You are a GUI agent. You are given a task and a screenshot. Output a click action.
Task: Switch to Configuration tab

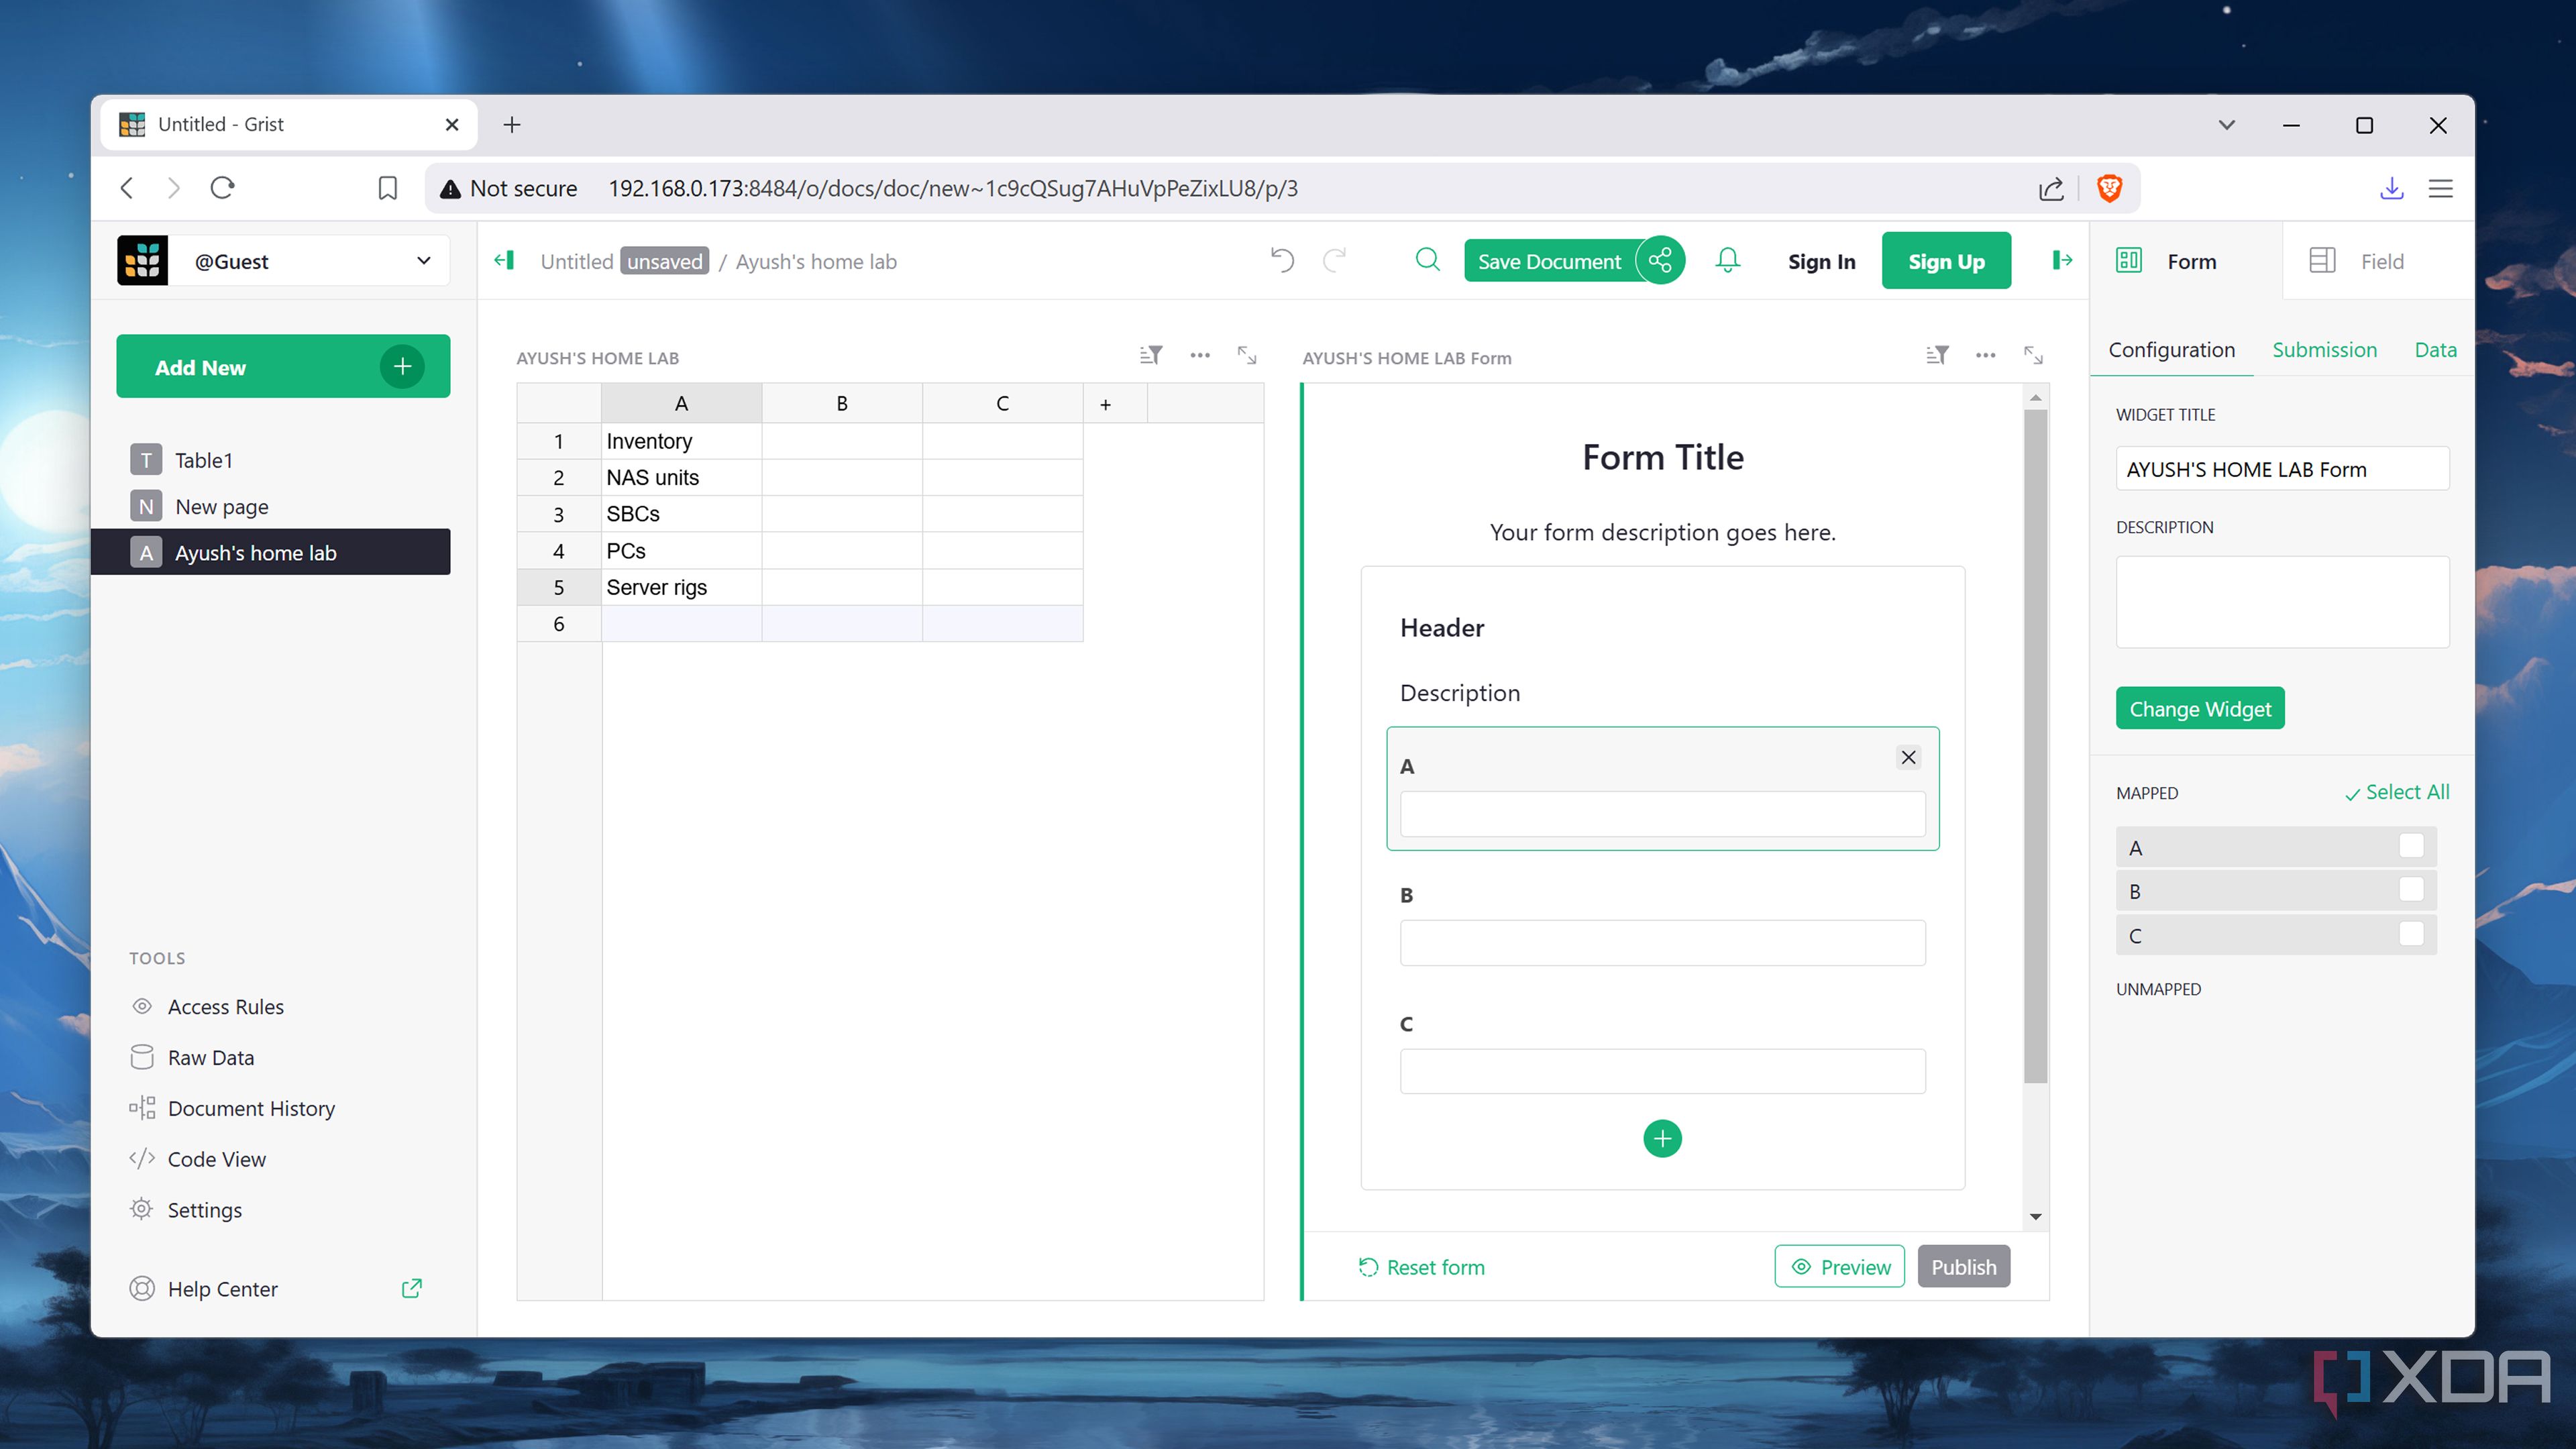2171,350
